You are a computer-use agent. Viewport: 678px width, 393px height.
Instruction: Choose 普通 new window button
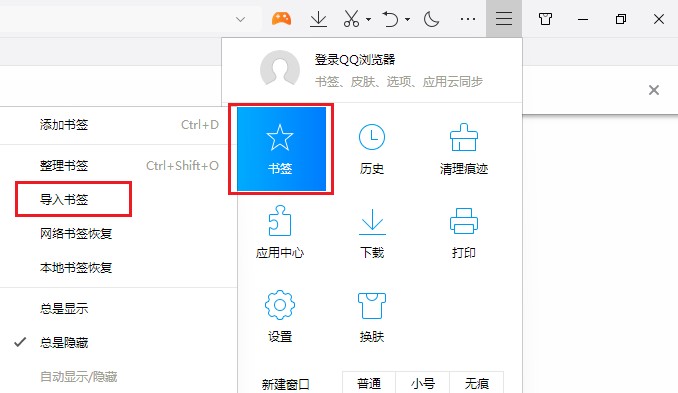click(x=369, y=383)
